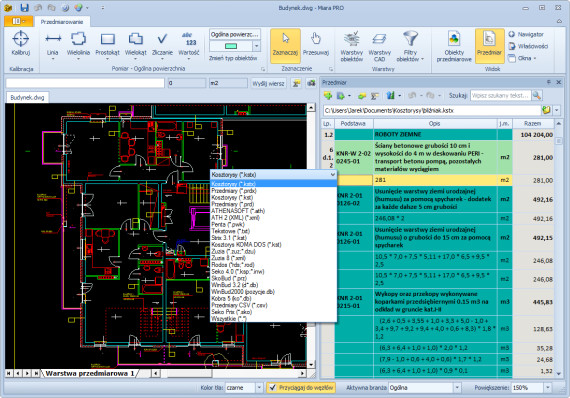Screen dimensions: 570x398
Task: Click the Razem column header
Action: [x=533, y=124]
